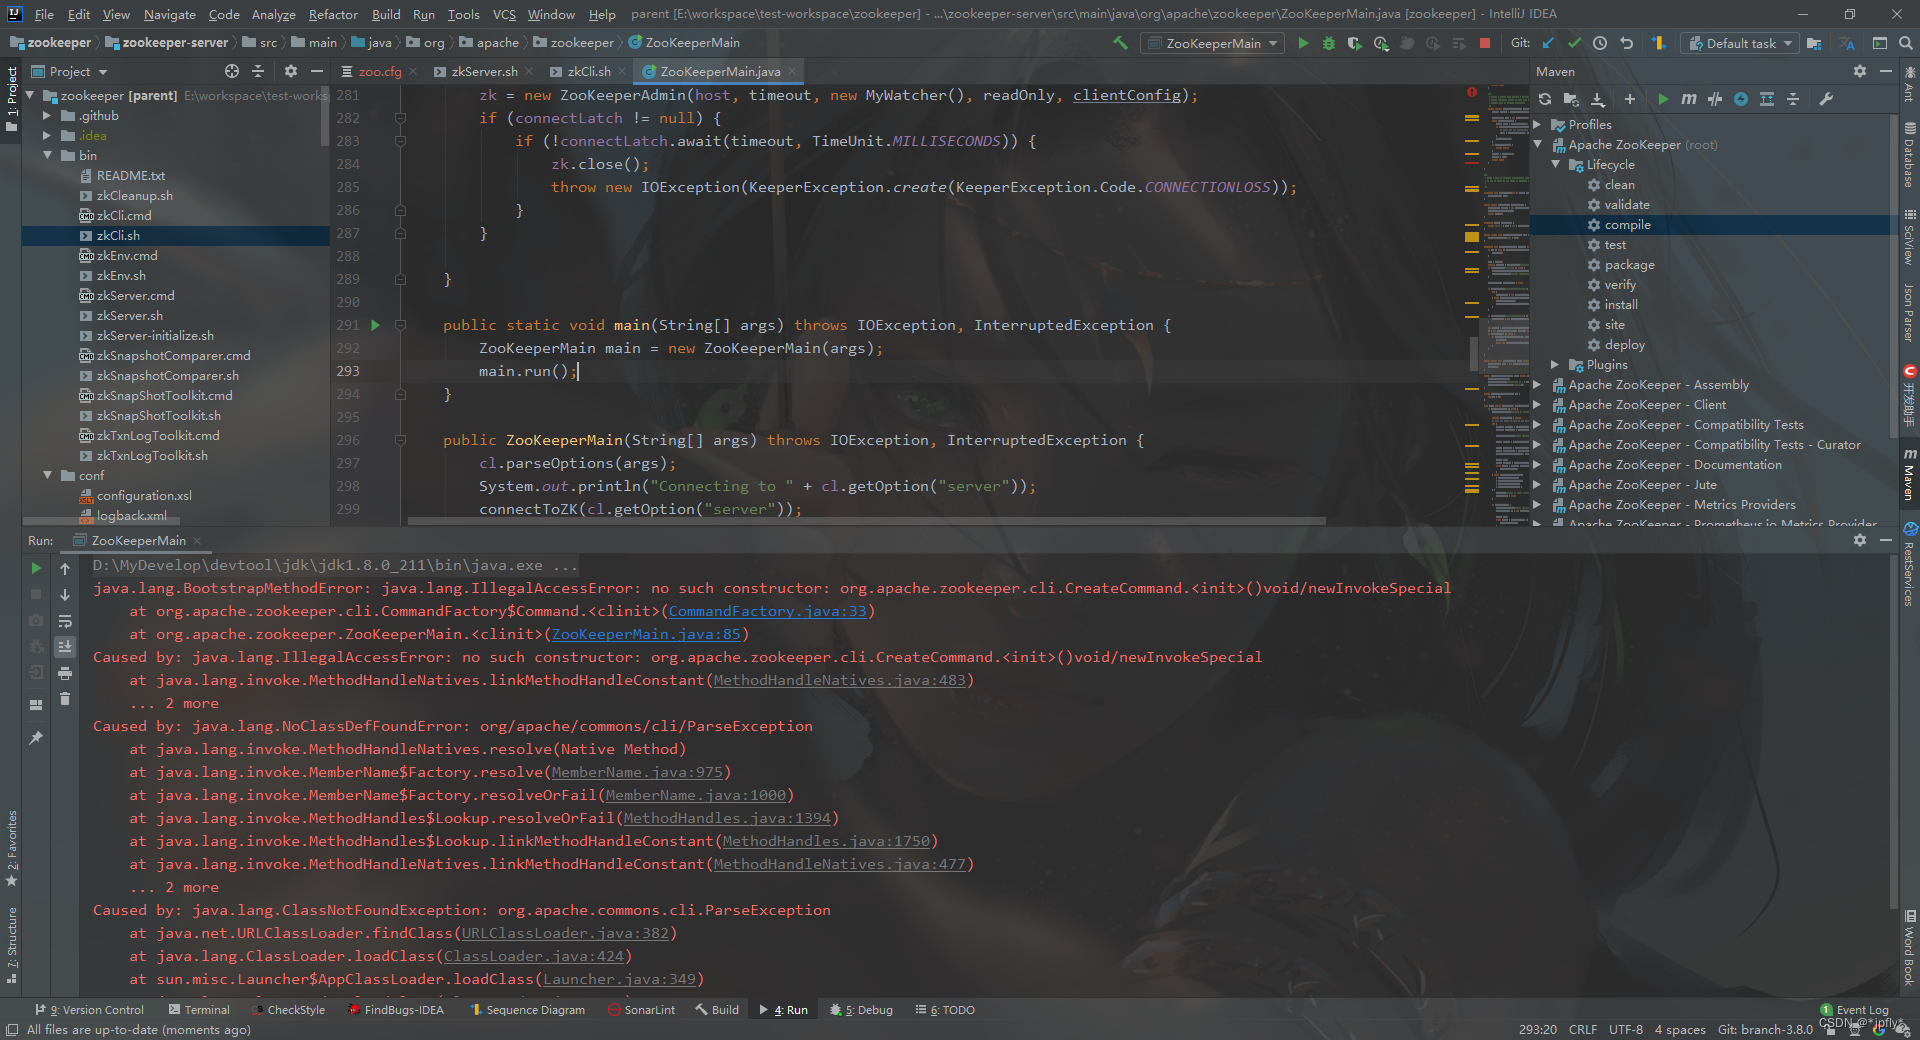Toggle Maven offline mode
1920x1040 pixels.
(x=1715, y=99)
